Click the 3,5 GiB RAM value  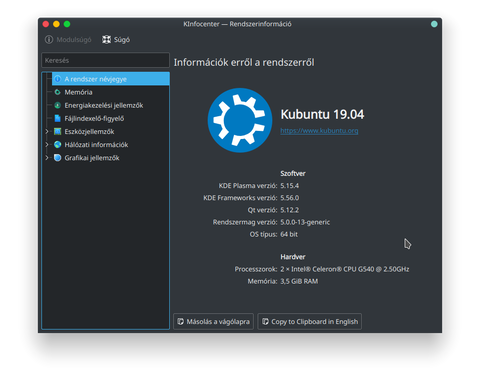click(299, 281)
